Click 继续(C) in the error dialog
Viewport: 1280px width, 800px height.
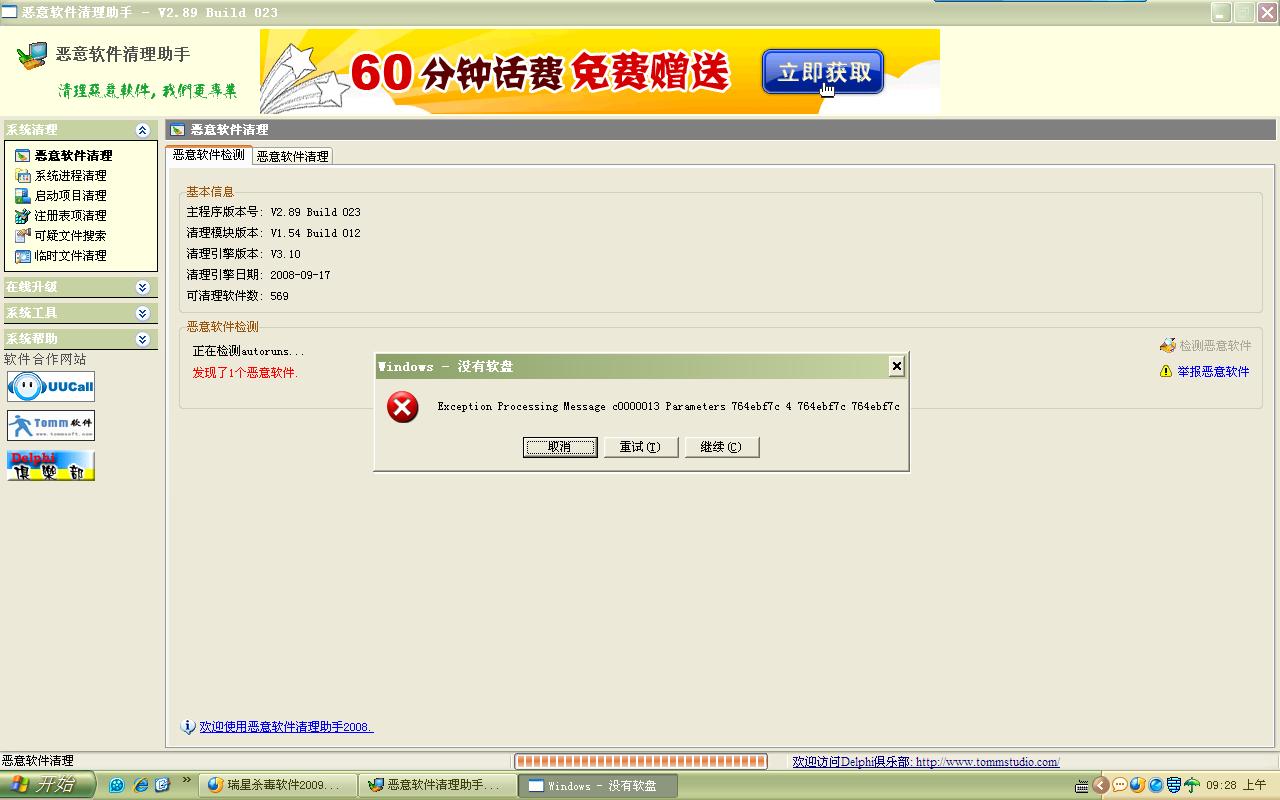(x=722, y=447)
